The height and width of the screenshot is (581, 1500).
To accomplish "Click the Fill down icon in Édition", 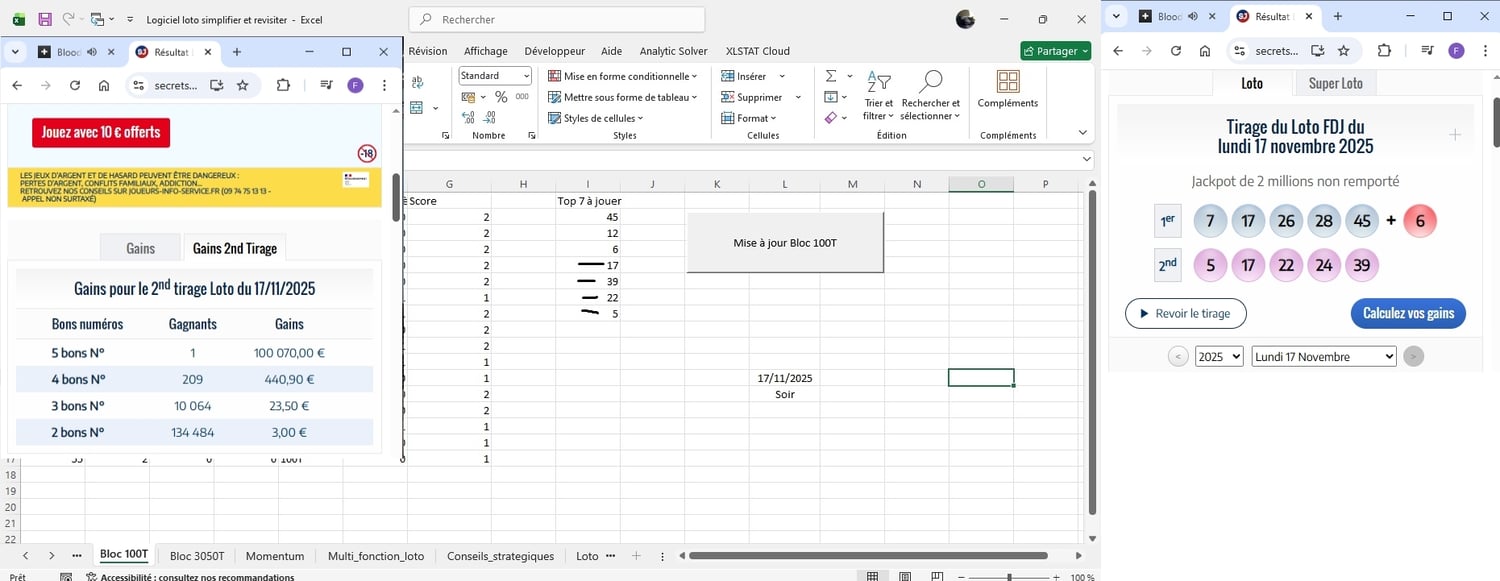I will (x=831, y=97).
